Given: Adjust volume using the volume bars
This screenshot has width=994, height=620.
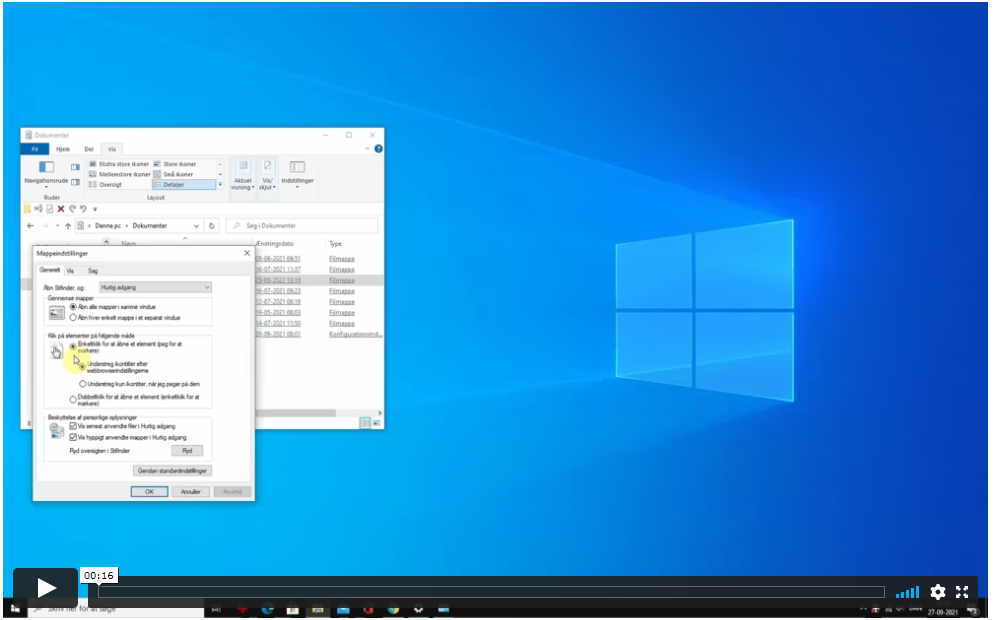Looking at the screenshot, I should (x=907, y=591).
